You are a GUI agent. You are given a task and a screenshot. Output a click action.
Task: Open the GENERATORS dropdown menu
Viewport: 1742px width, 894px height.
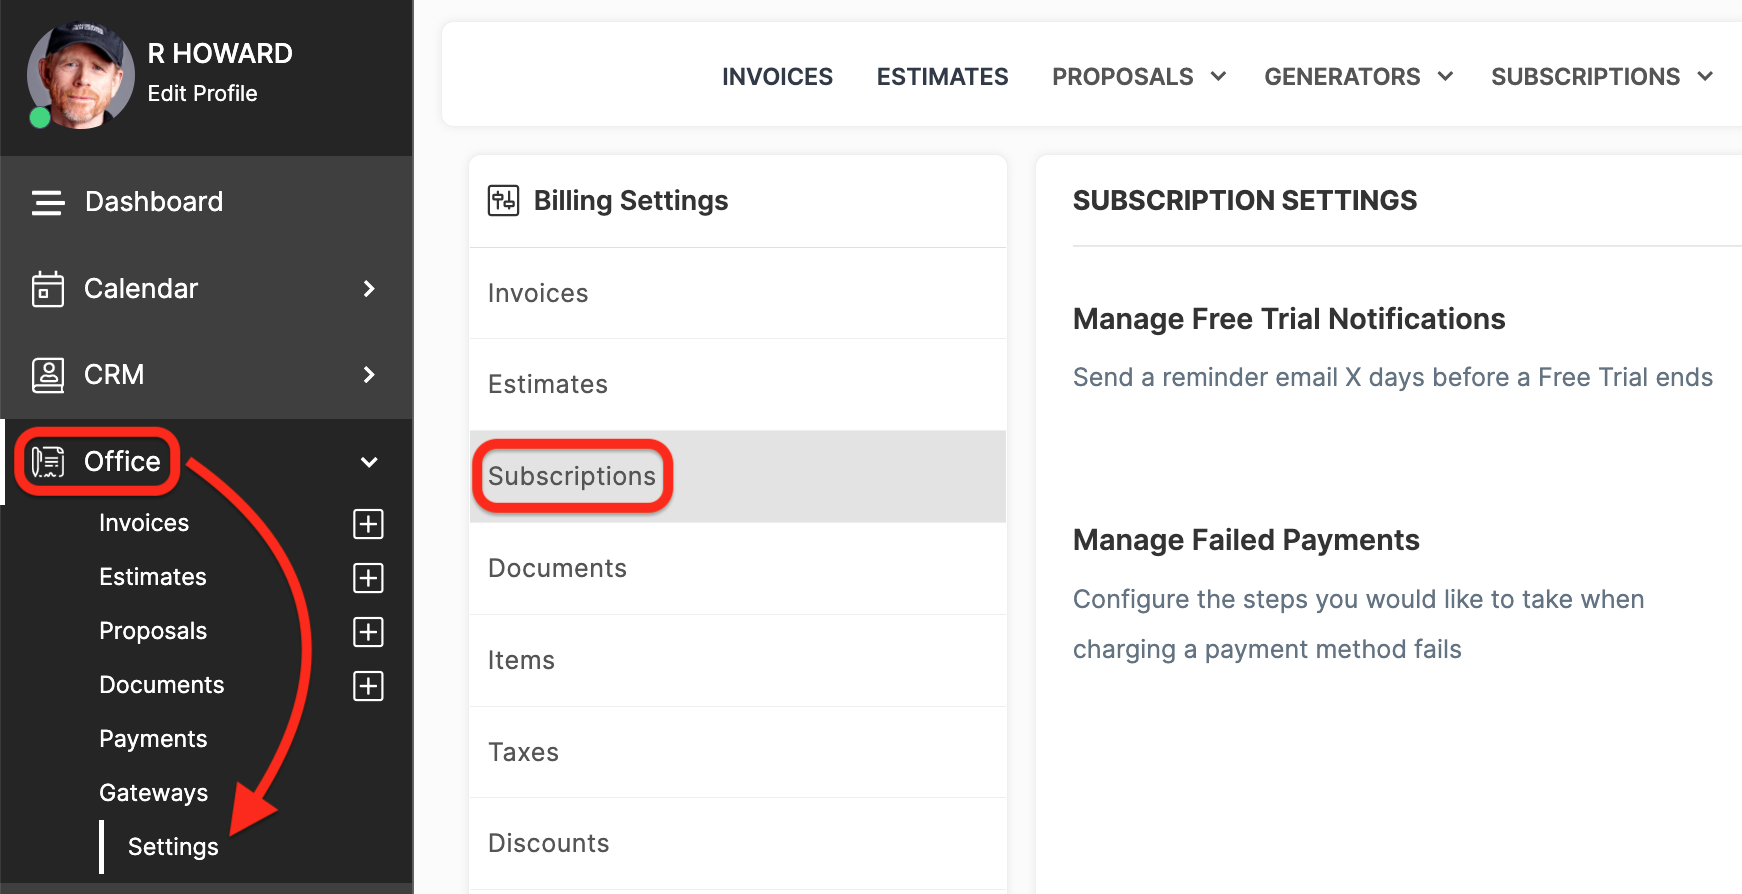point(1358,77)
